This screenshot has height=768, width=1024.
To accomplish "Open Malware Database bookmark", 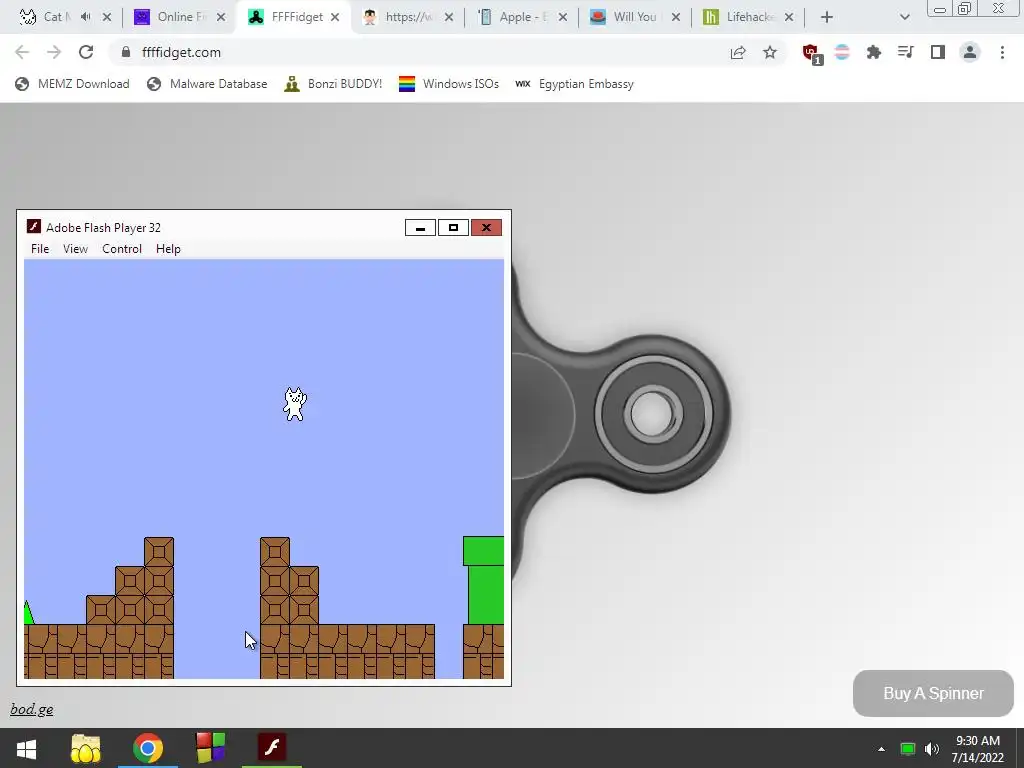I will pyautogui.click(x=208, y=84).
